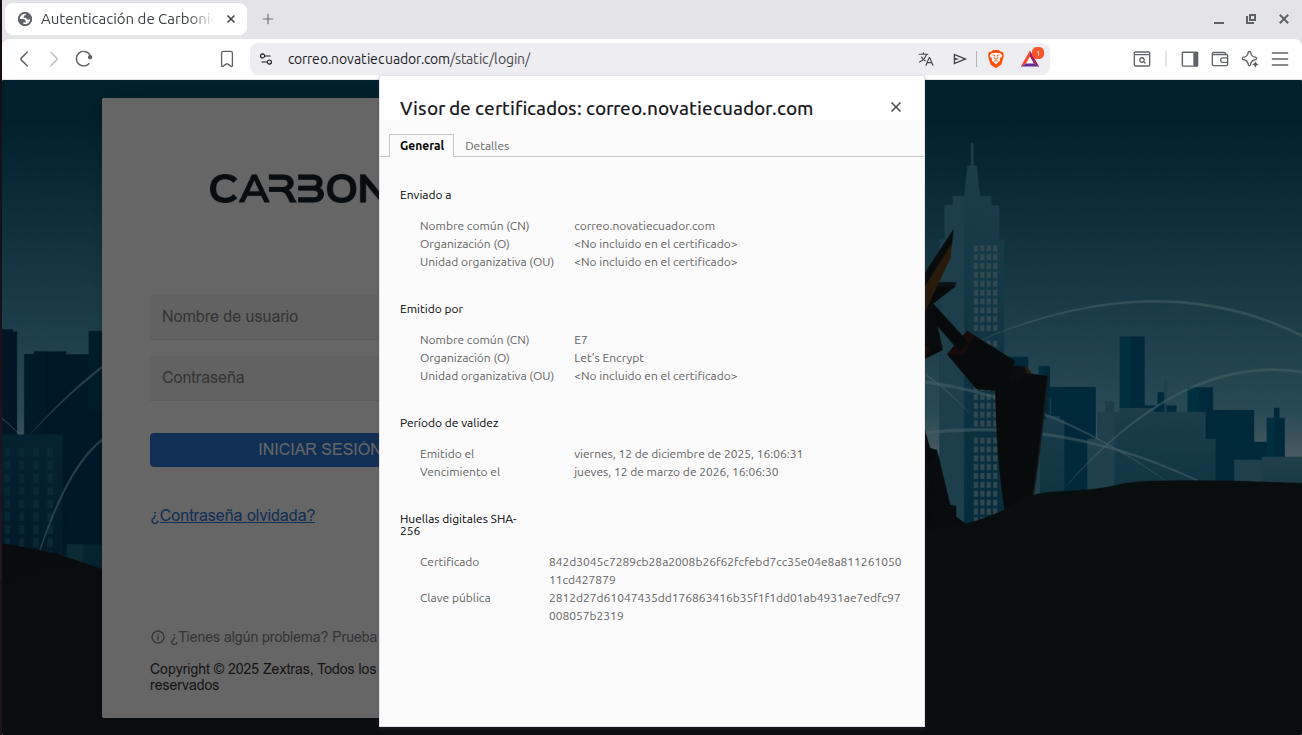
Task: Reload the current page
Action: coord(84,59)
